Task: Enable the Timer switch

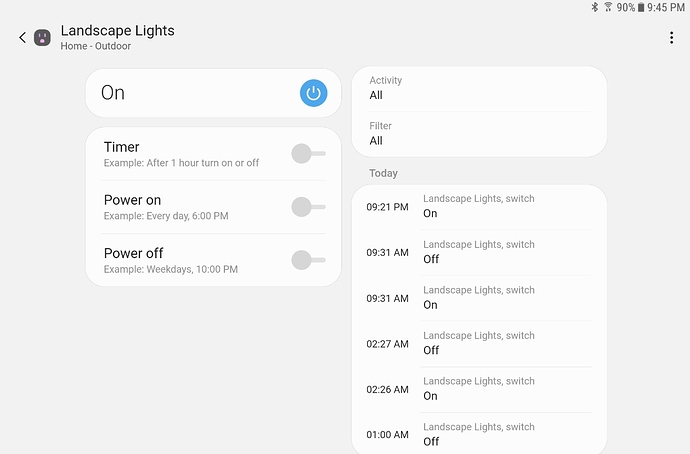Action: 308,153
